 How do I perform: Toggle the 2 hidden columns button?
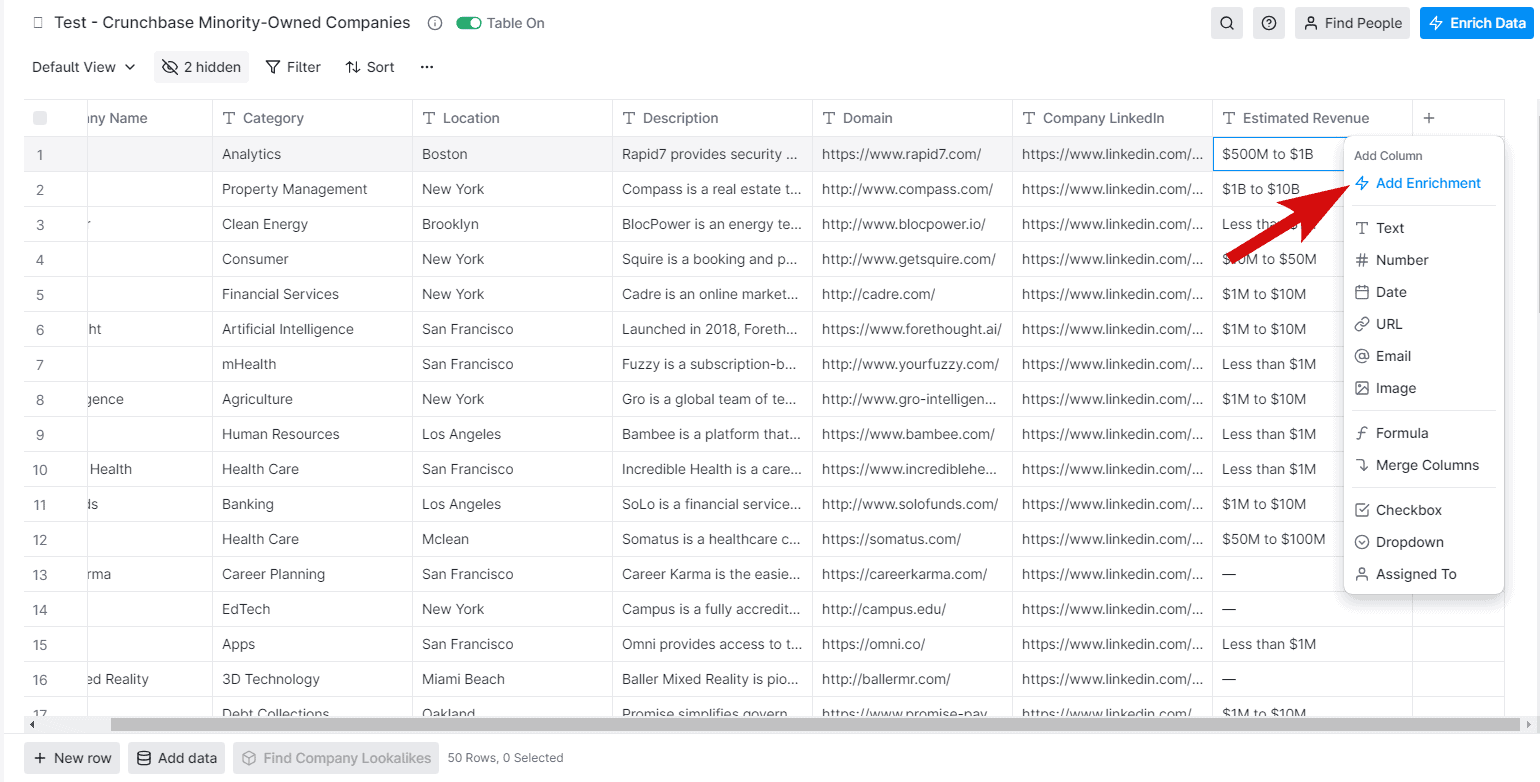coord(201,67)
